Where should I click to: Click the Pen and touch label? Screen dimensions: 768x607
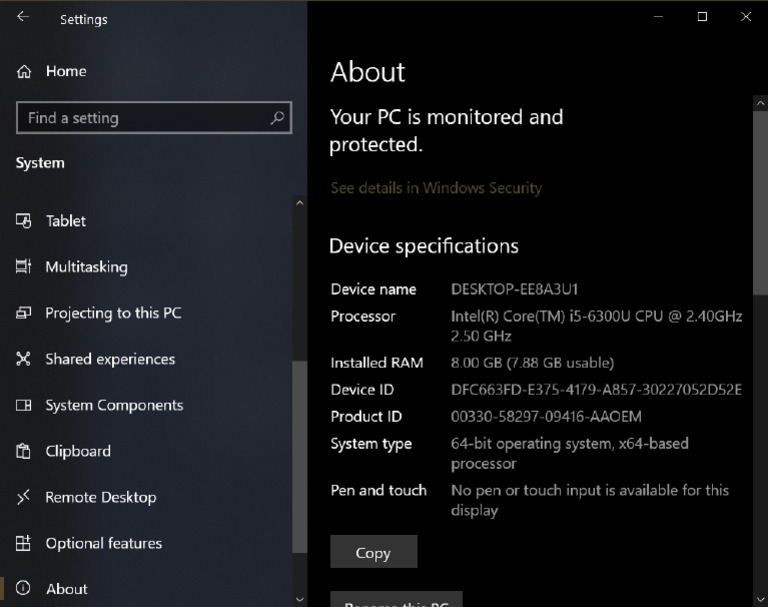378,490
